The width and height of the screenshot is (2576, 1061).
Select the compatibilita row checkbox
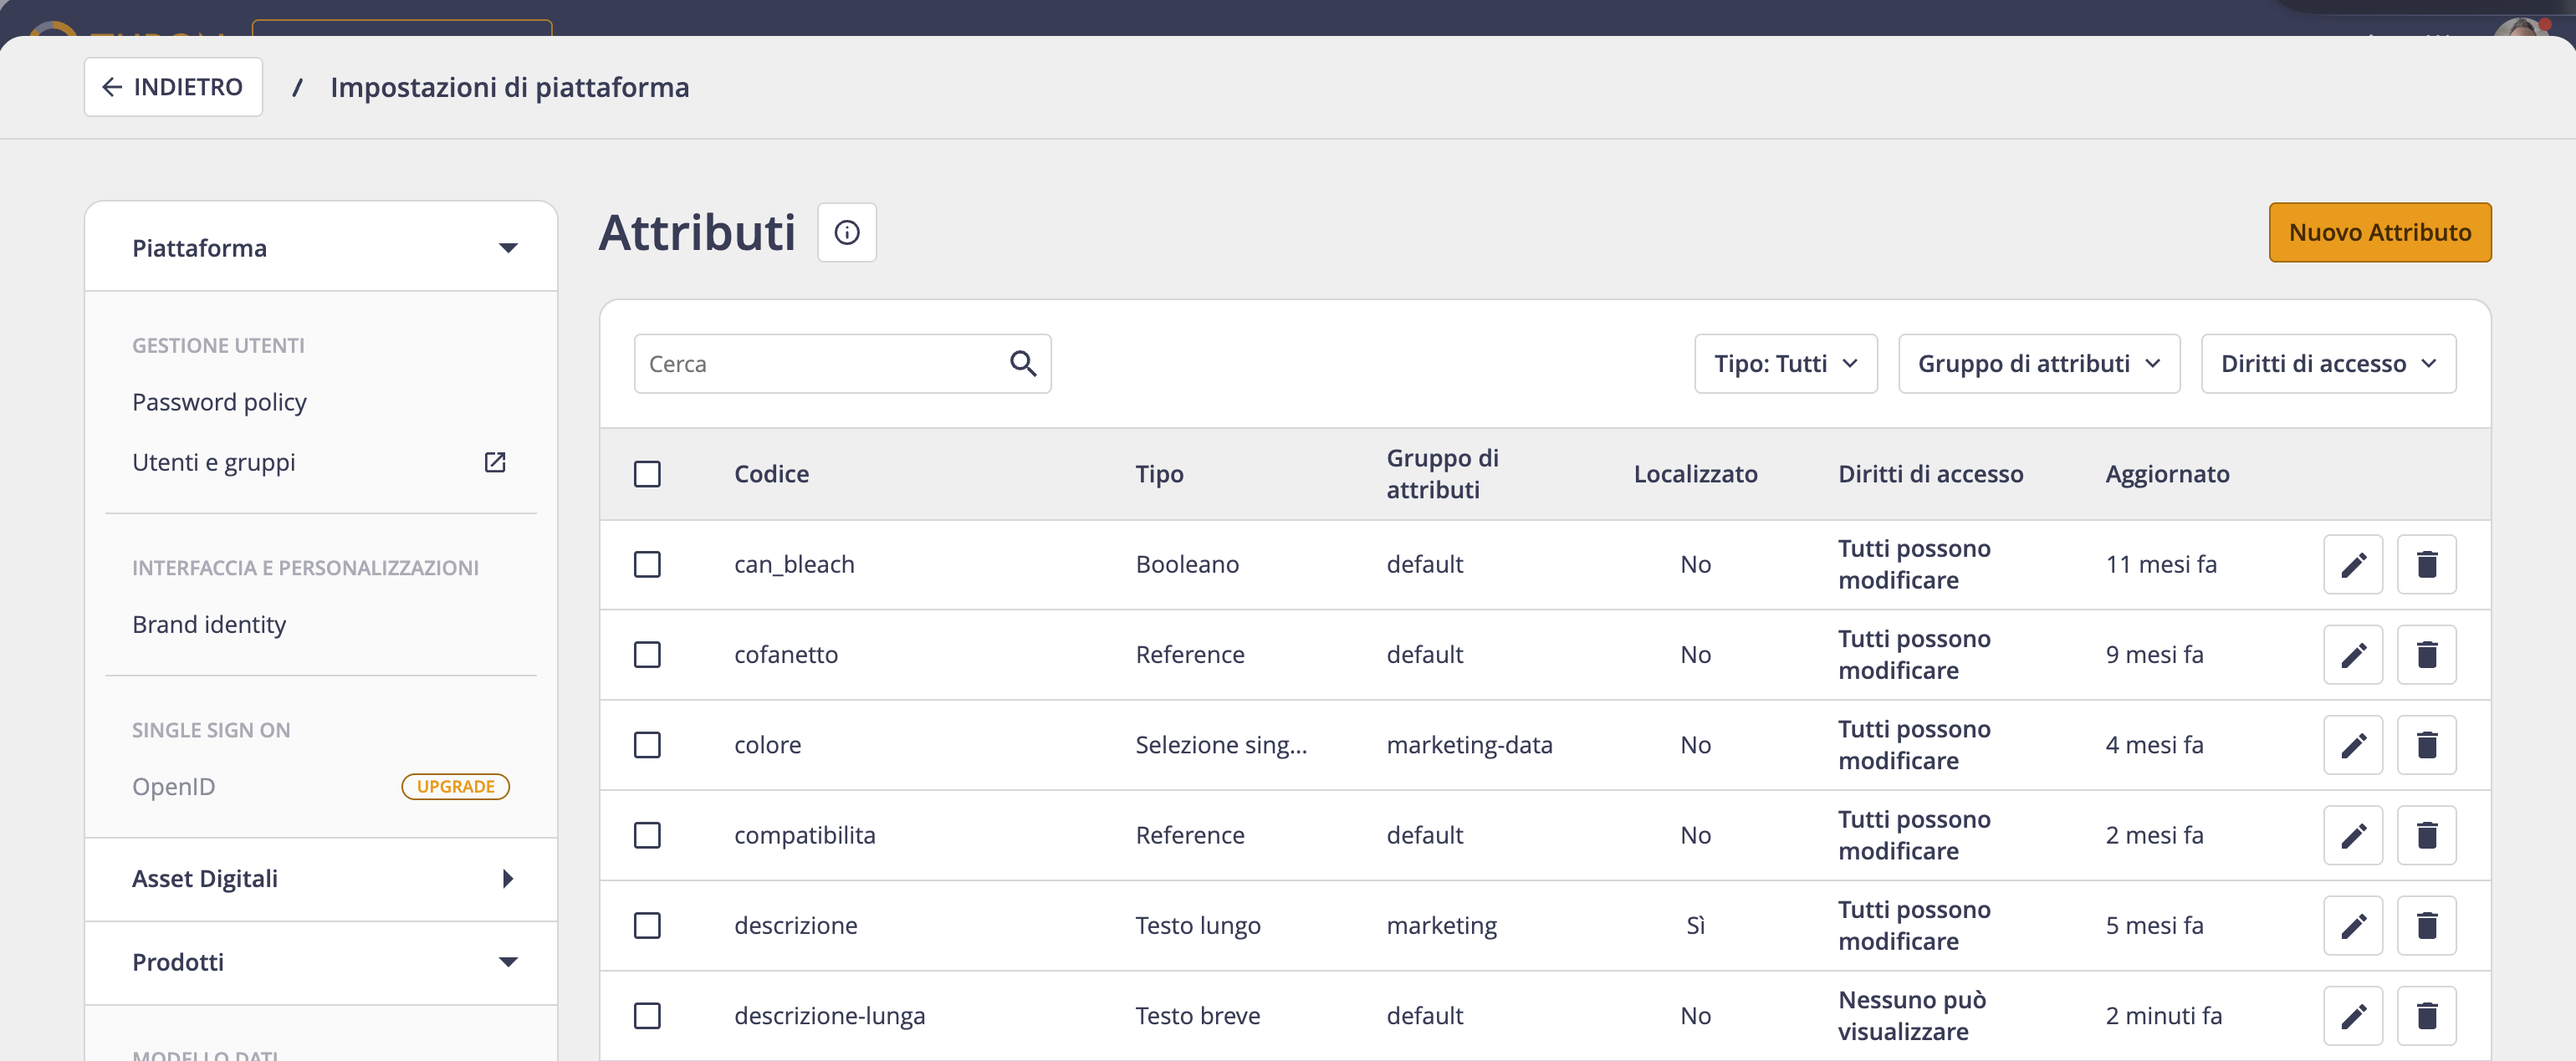click(647, 835)
